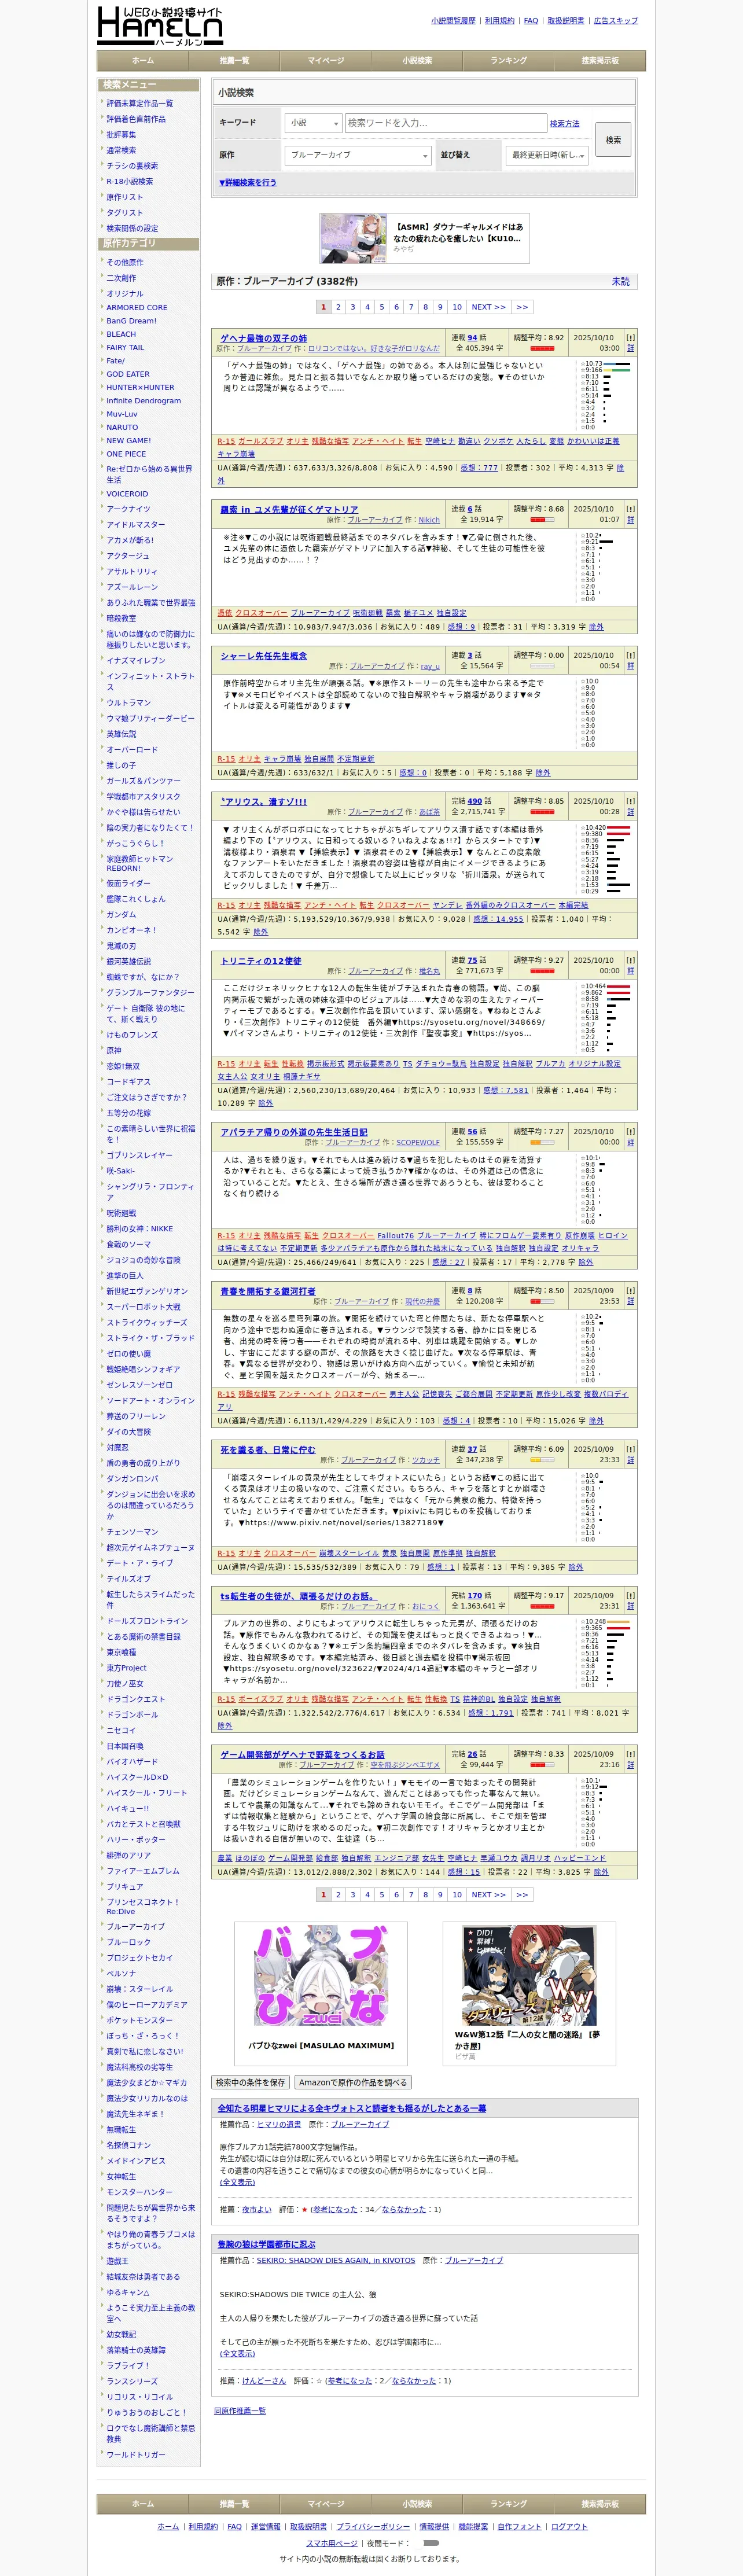
Task: Select NARUTO category in sidebar
Action: [122, 427]
